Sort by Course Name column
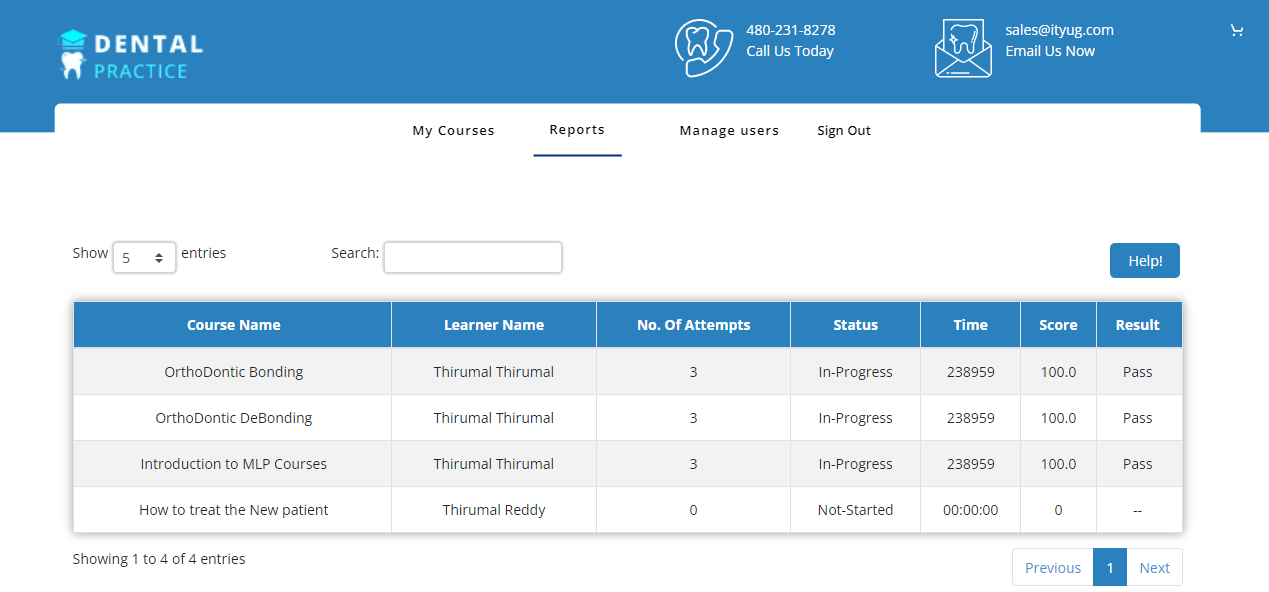The height and width of the screenshot is (592, 1269). tap(233, 325)
